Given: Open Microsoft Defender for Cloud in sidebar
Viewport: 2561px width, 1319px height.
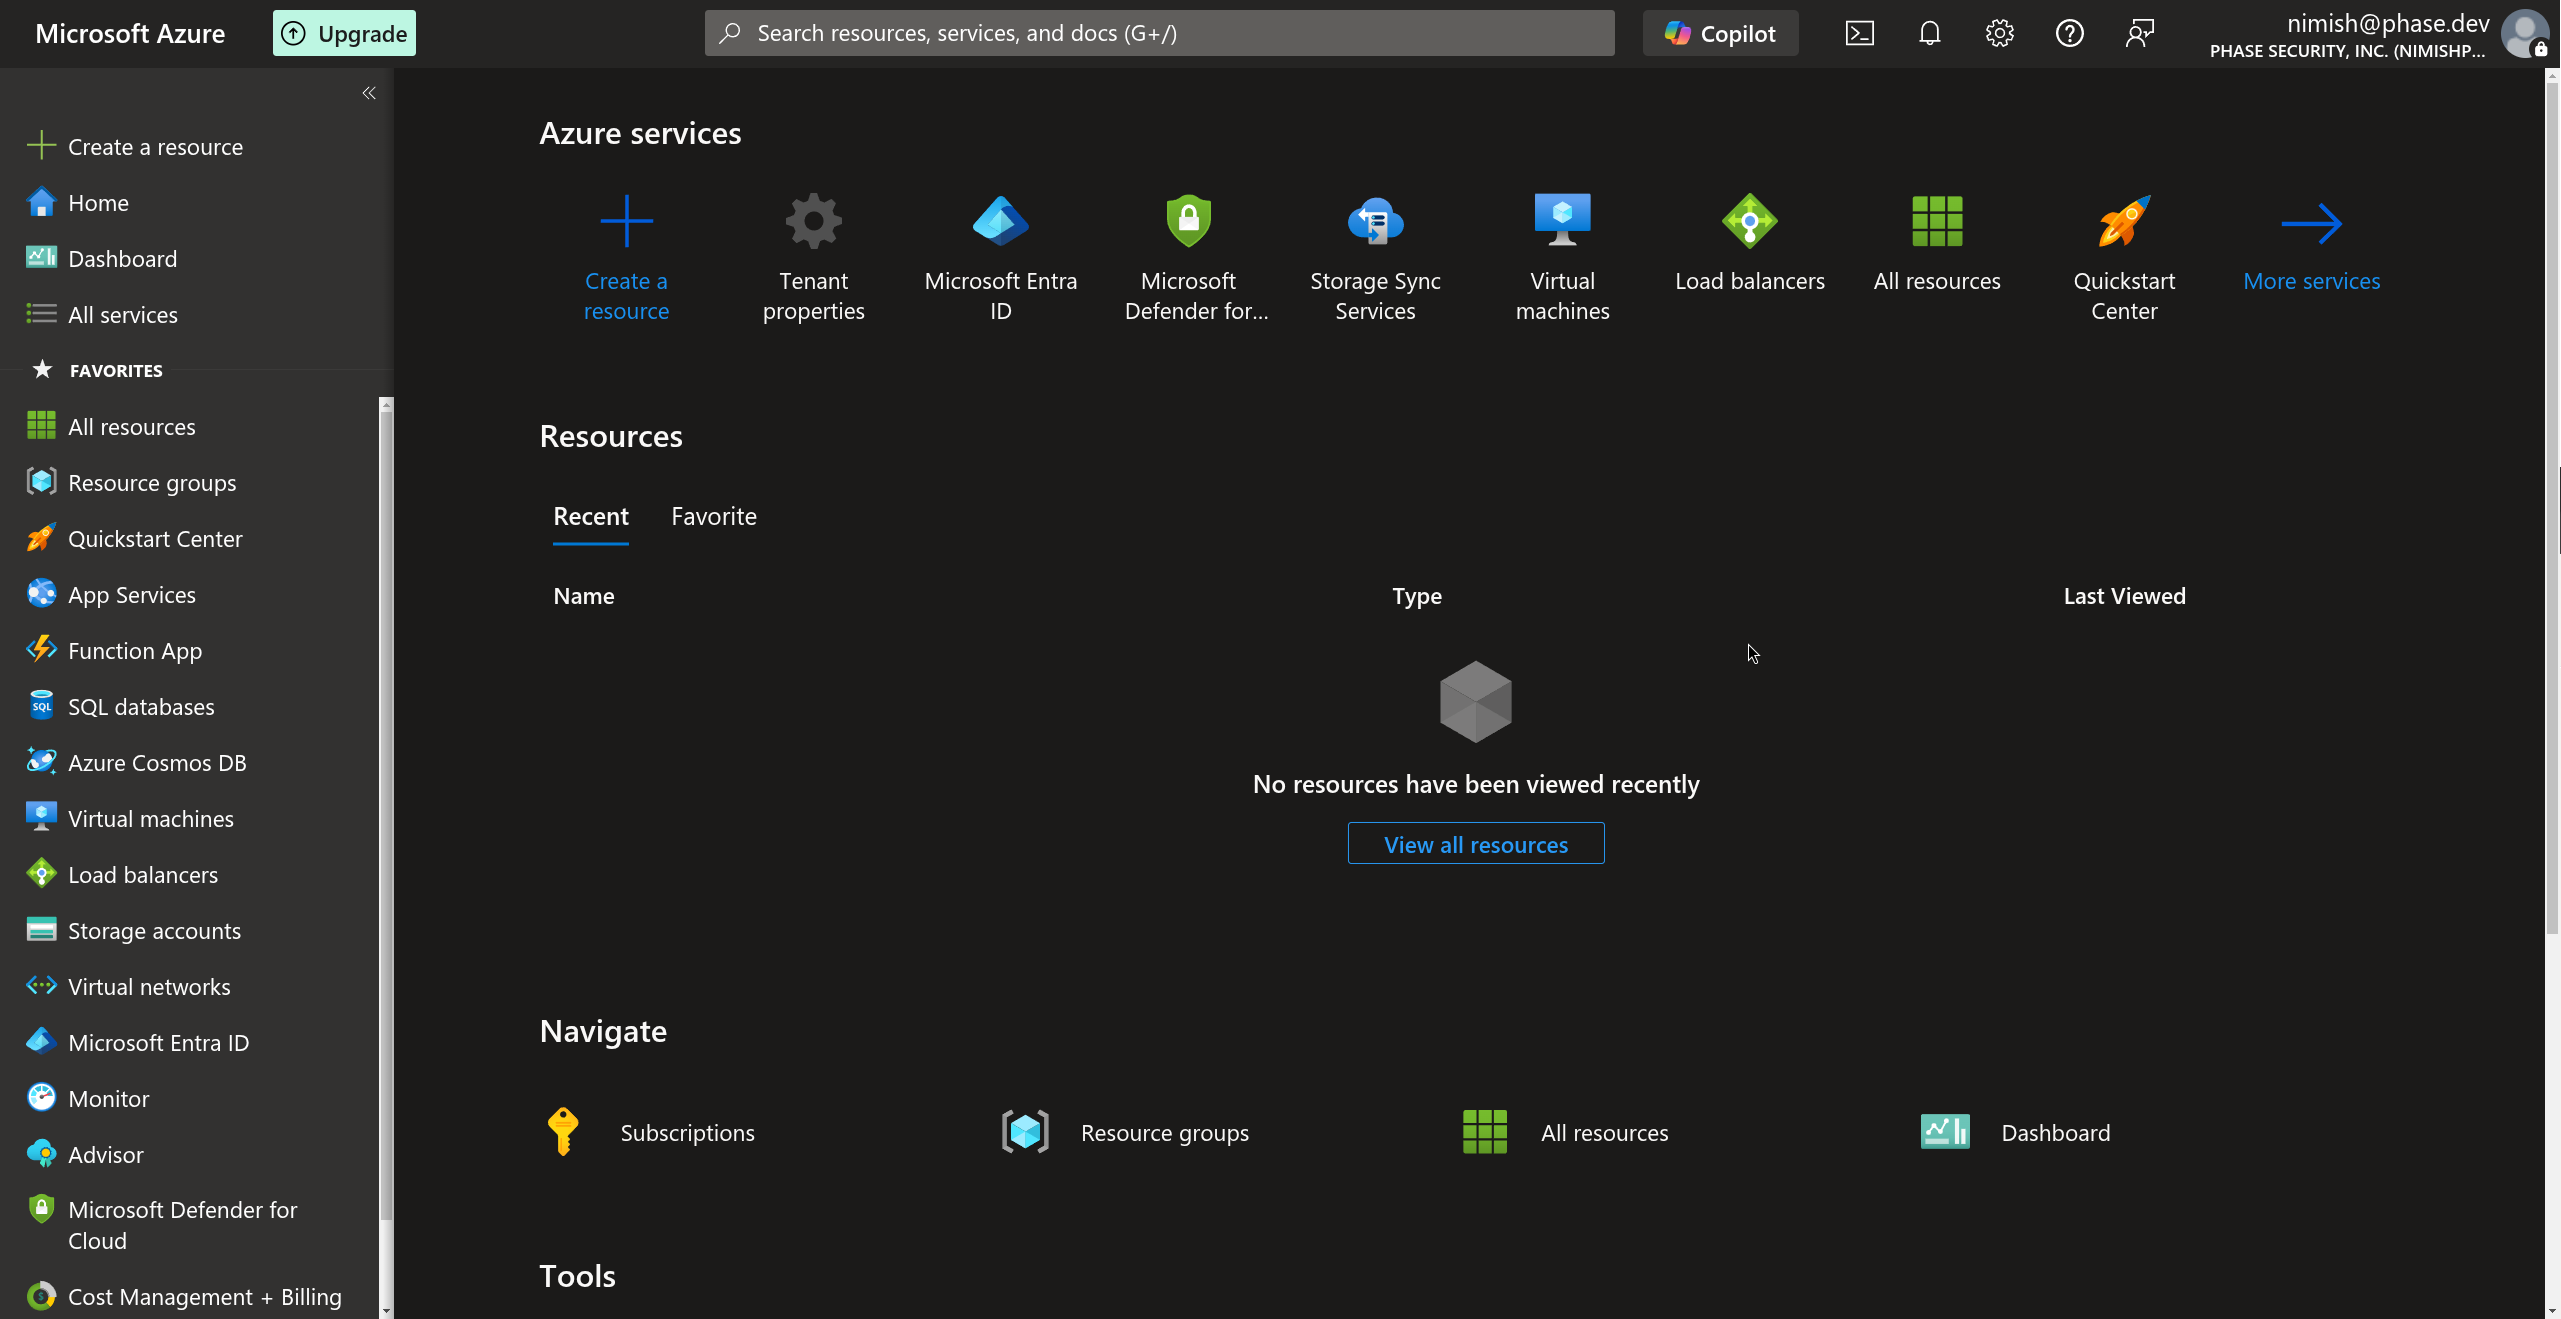Looking at the screenshot, I should coord(190,1225).
